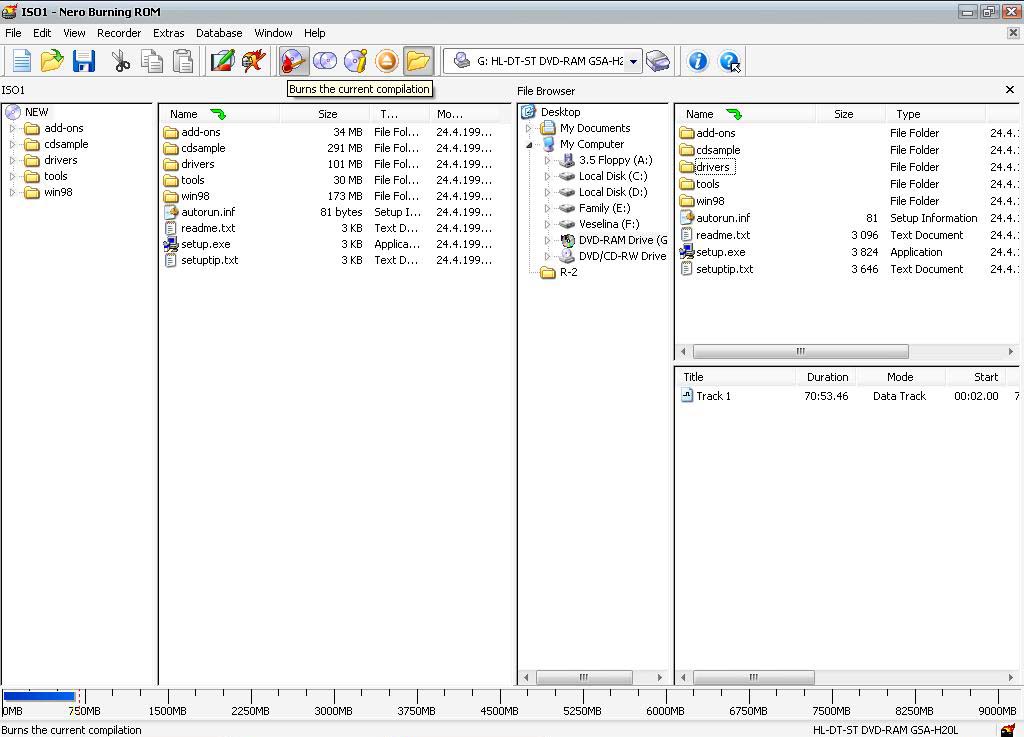Click the Copy disc icon
This screenshot has width=1024, height=737.
325,61
